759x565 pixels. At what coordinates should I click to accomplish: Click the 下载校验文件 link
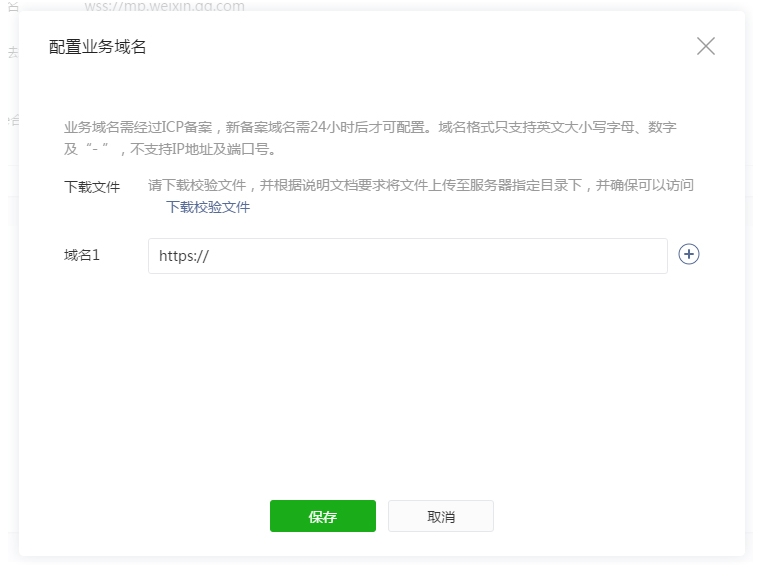coord(208,207)
